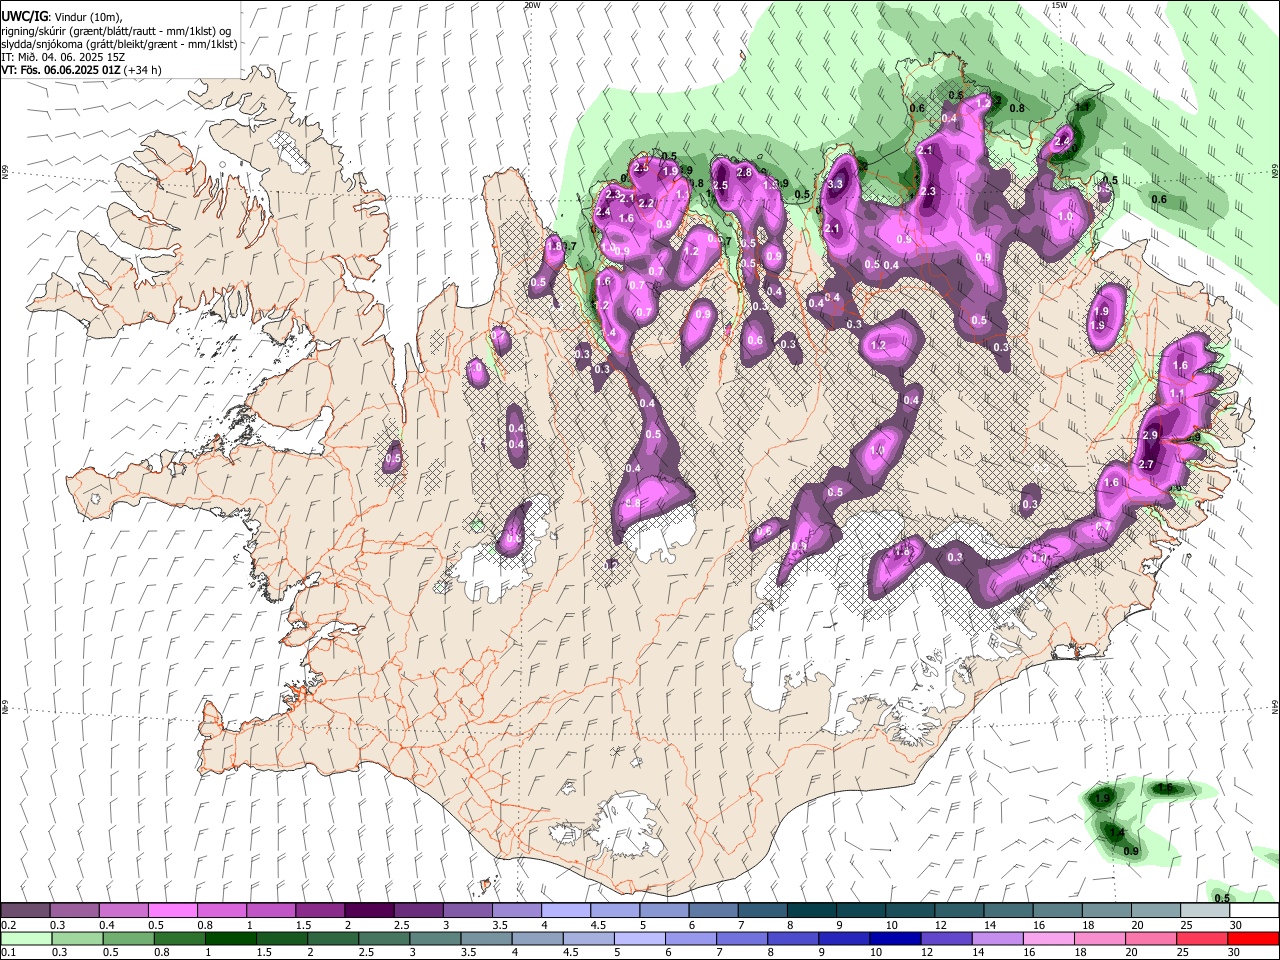The height and width of the screenshot is (960, 1280).
Task: Select the "IT: Mið. 04. 06. 2025 15Z" line
Action: (63, 57)
